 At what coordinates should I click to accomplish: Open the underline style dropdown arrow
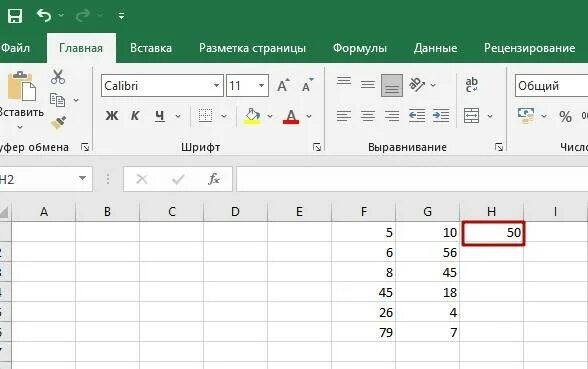point(178,116)
